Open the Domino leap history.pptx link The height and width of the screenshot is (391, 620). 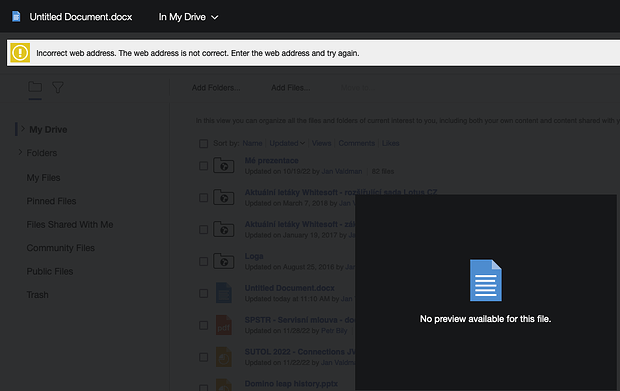pos(291,383)
